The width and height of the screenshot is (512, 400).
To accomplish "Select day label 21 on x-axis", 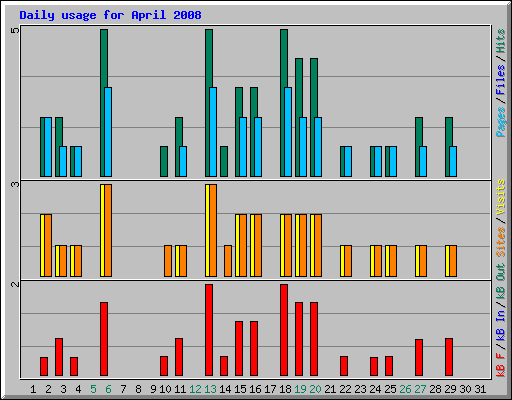I will (330, 389).
